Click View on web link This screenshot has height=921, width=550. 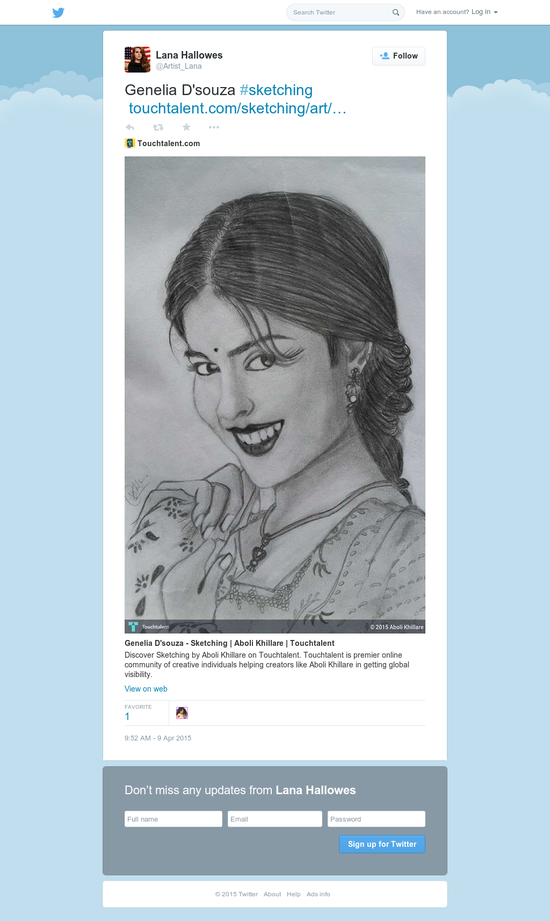click(x=146, y=689)
